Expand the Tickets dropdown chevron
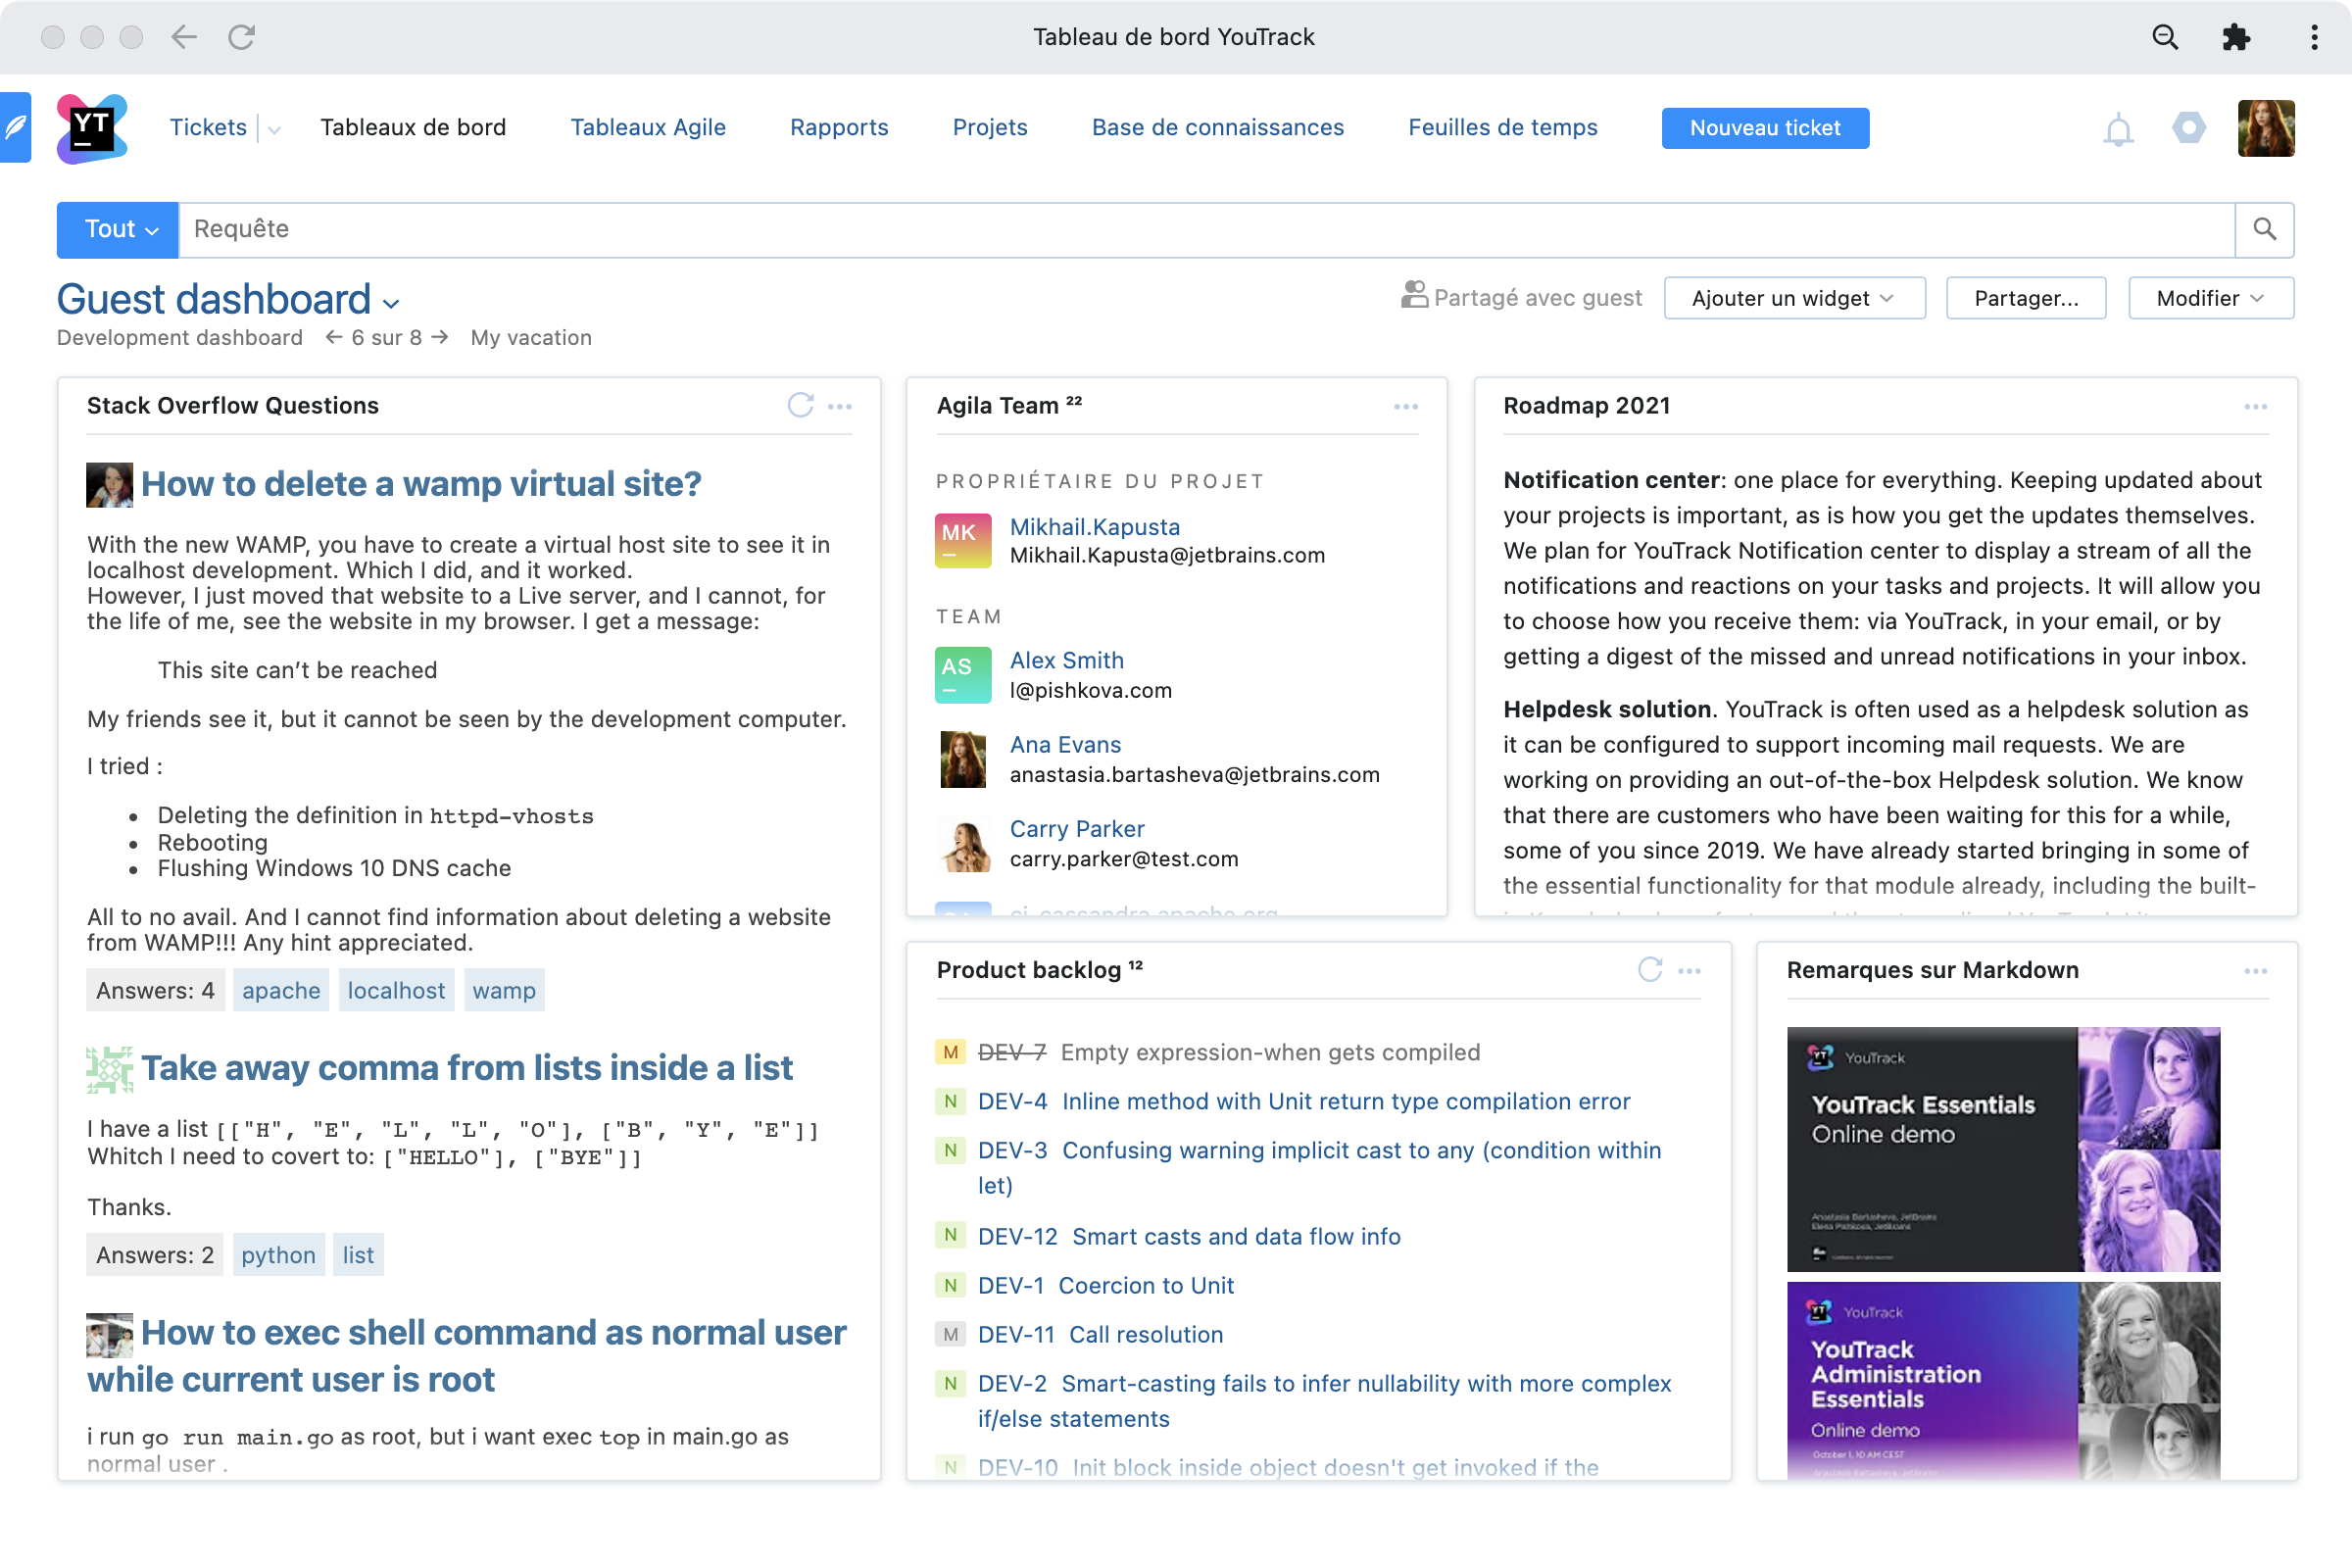The image size is (2352, 1568). [x=274, y=129]
